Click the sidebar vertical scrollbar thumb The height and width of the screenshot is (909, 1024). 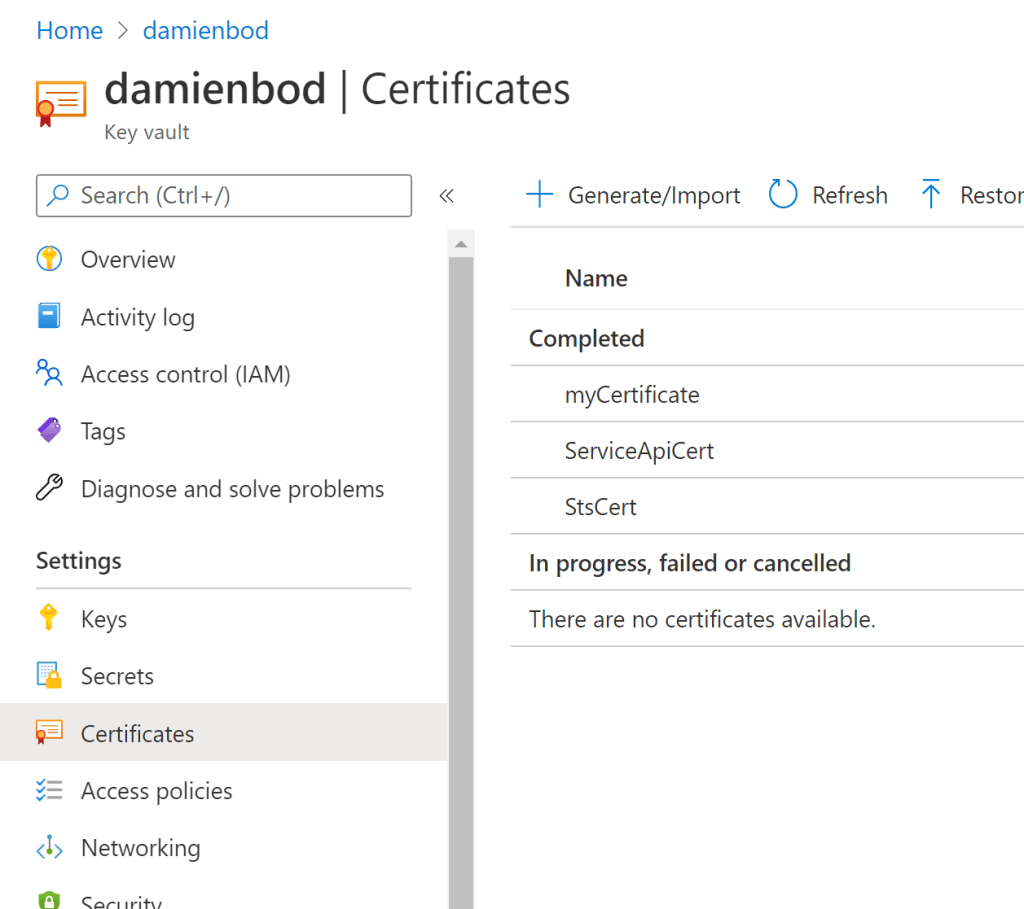(461, 581)
